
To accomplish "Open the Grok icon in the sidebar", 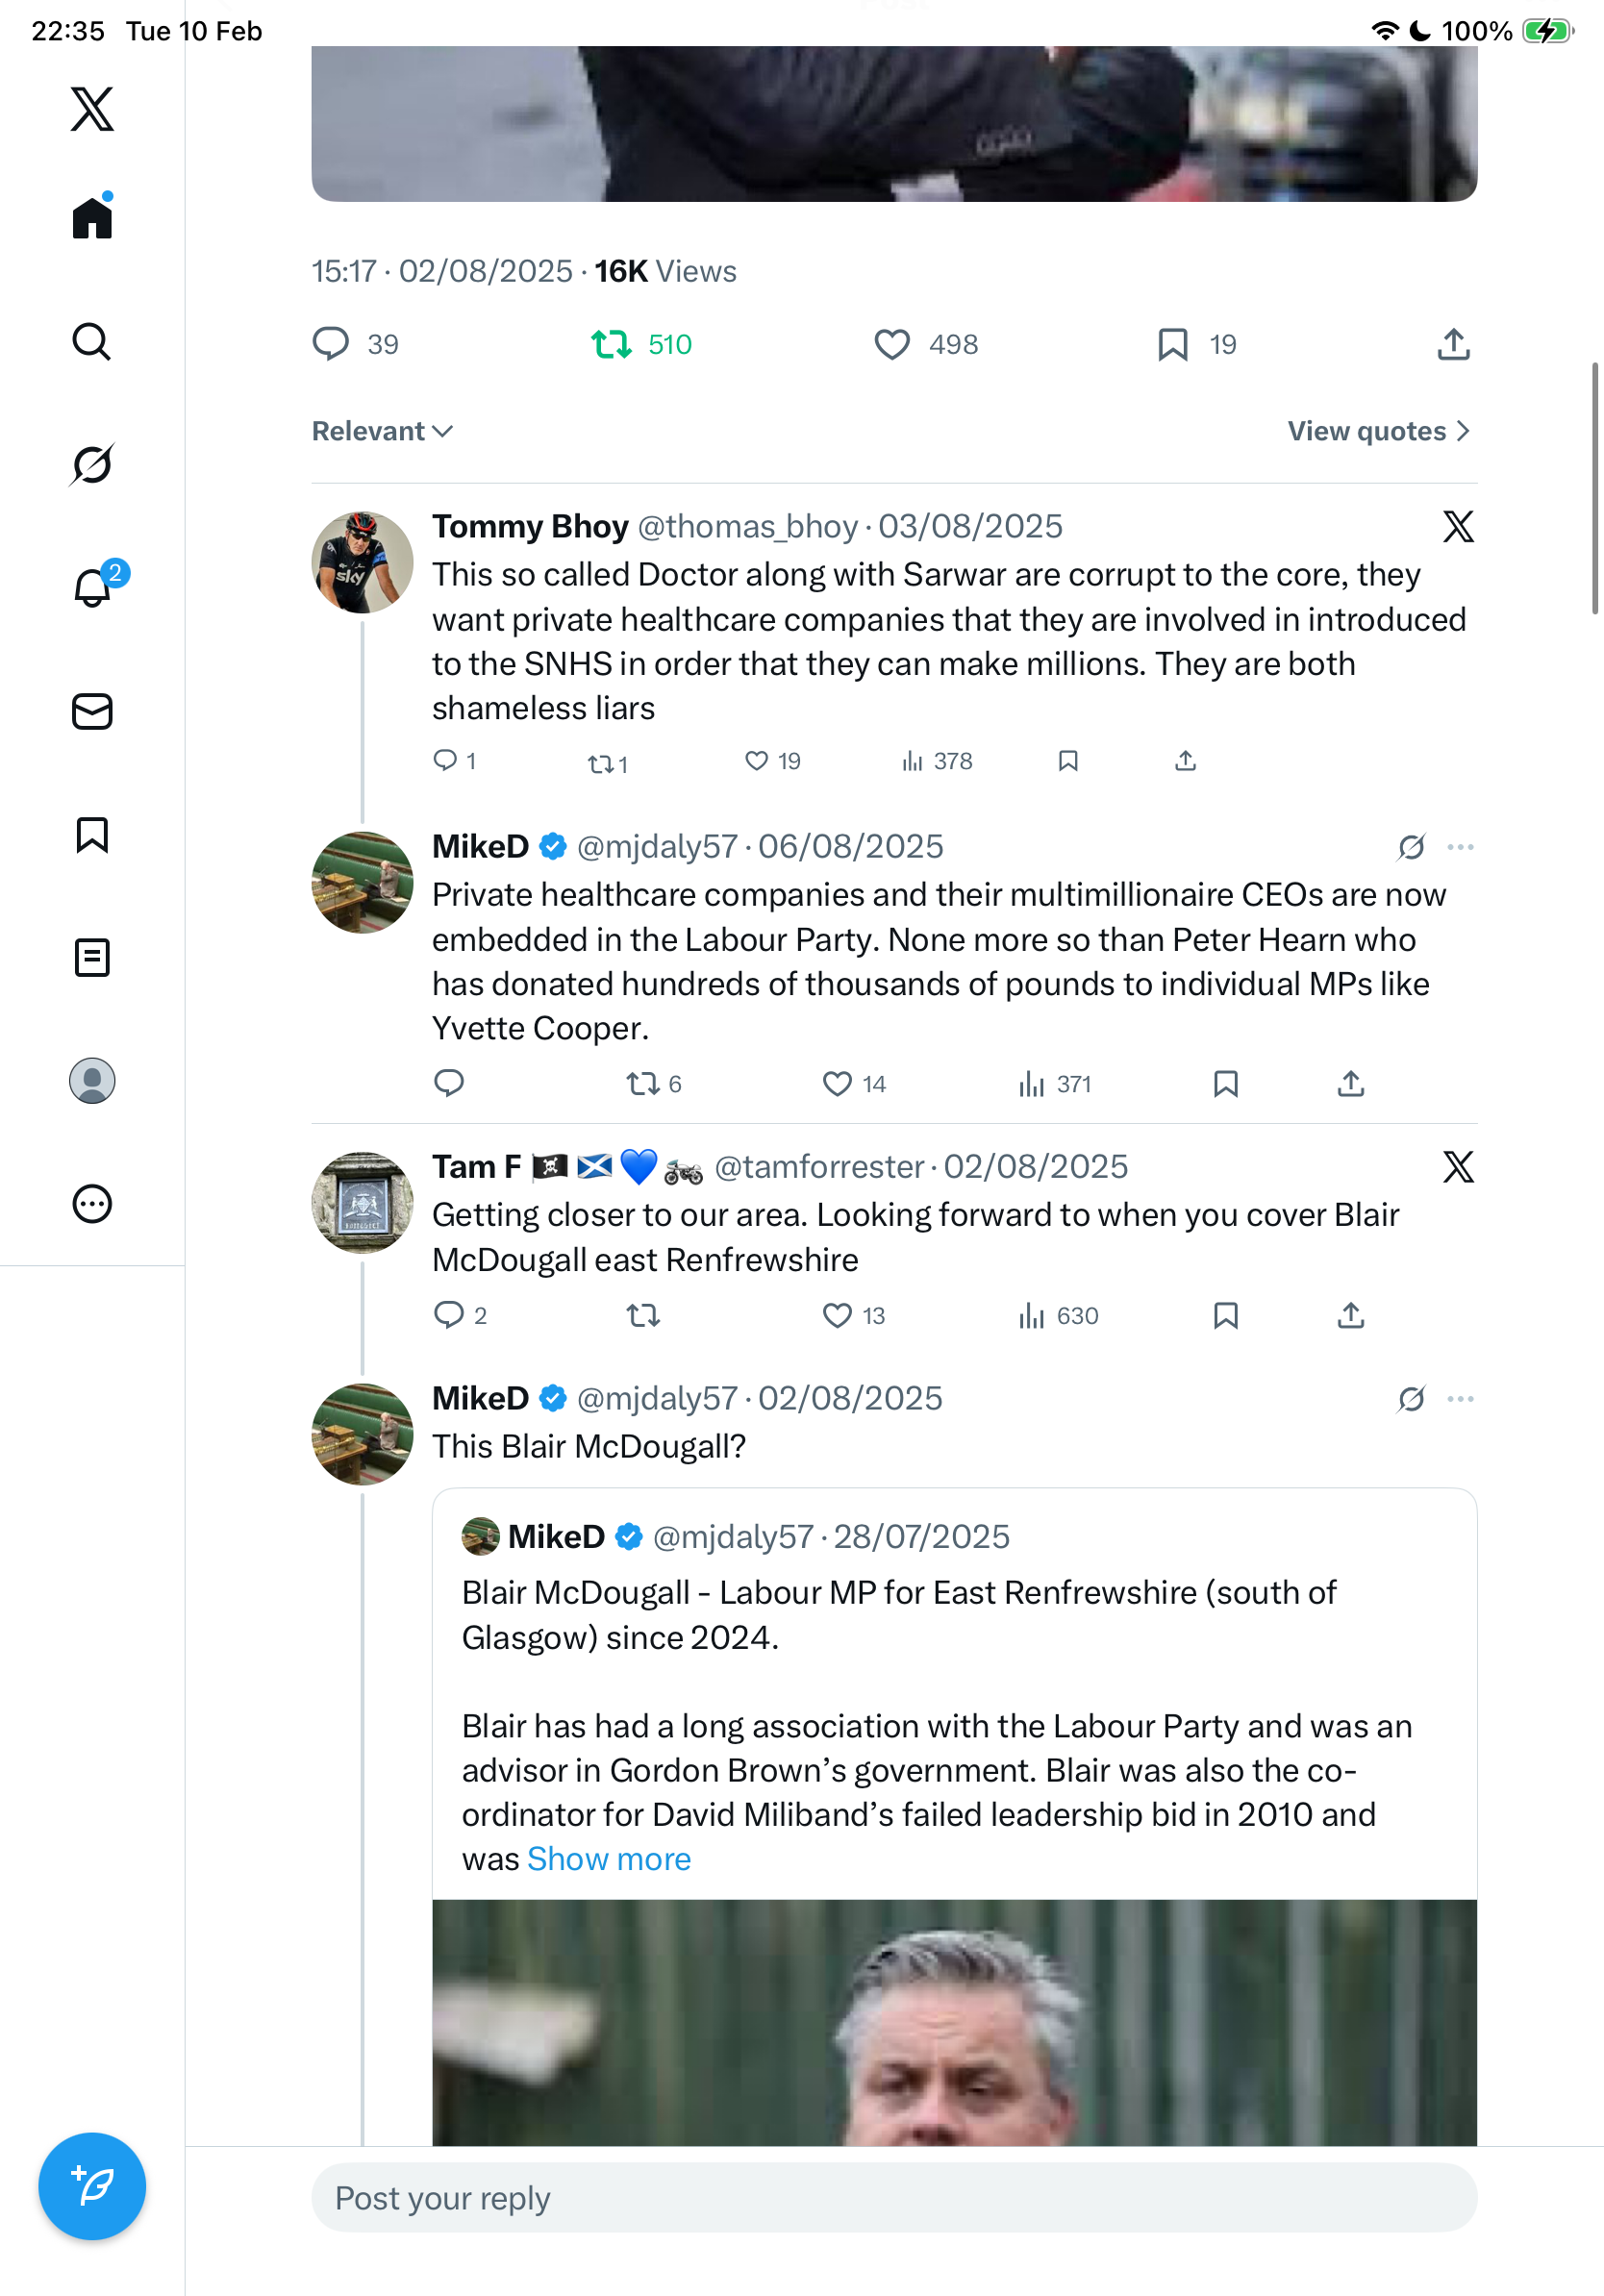I will tap(92, 464).
